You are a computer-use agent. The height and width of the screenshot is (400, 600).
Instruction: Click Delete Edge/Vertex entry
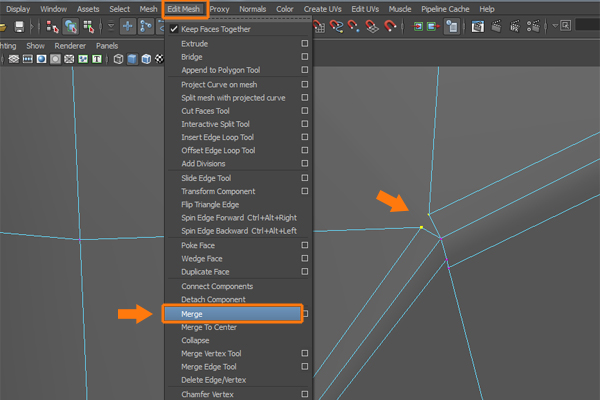[214, 380]
